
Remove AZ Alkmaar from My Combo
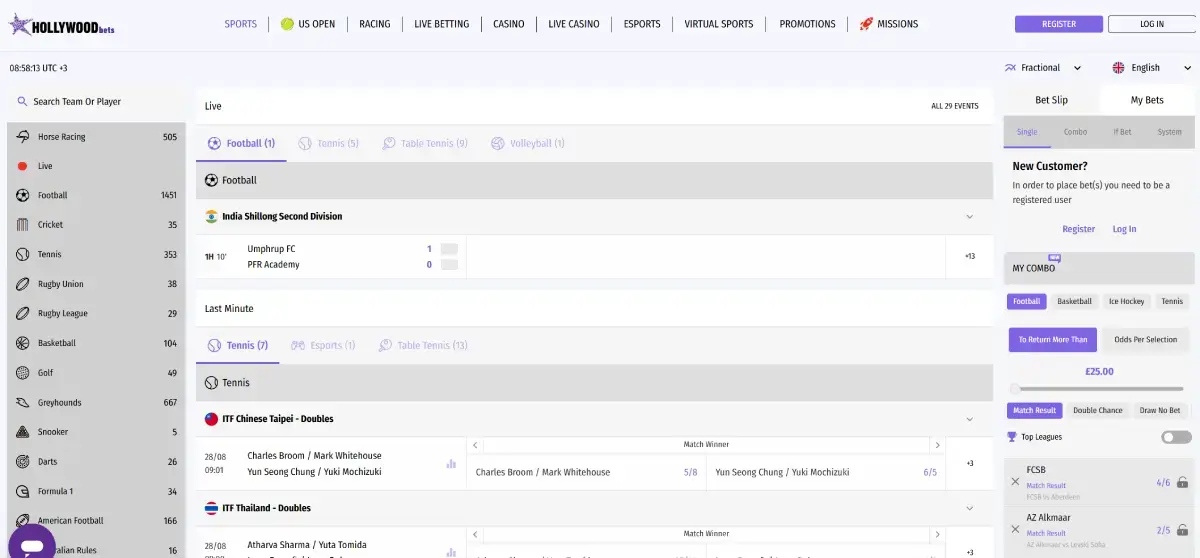coord(1015,530)
